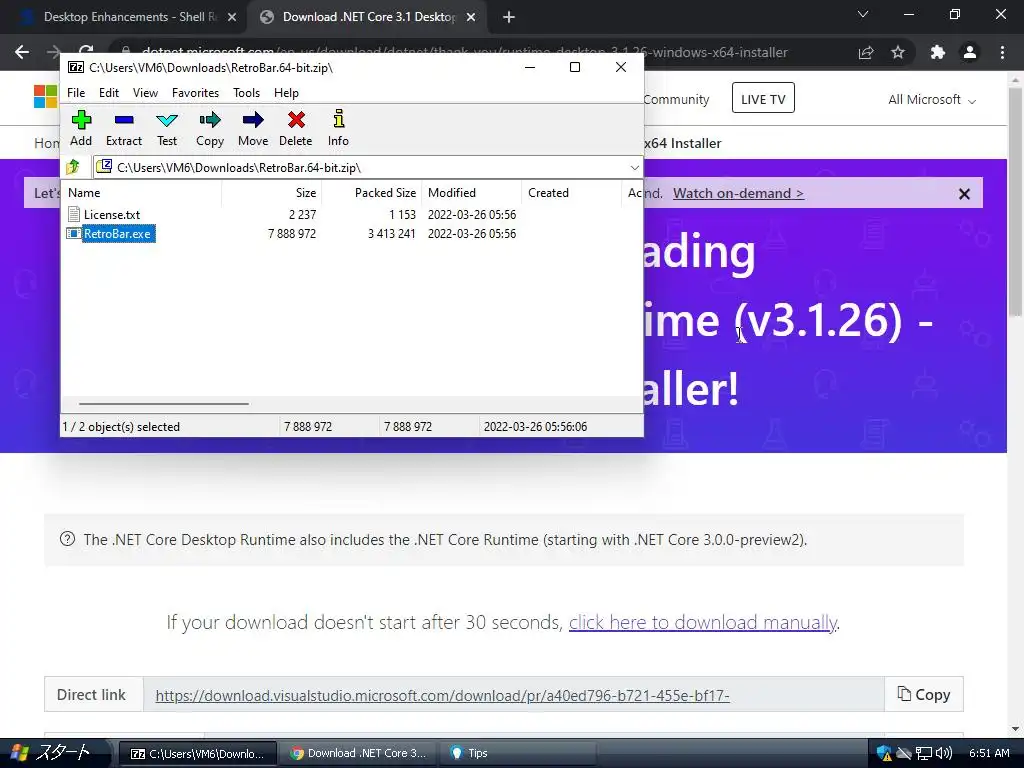Close the Desktop Enhancements tab

point(232,17)
